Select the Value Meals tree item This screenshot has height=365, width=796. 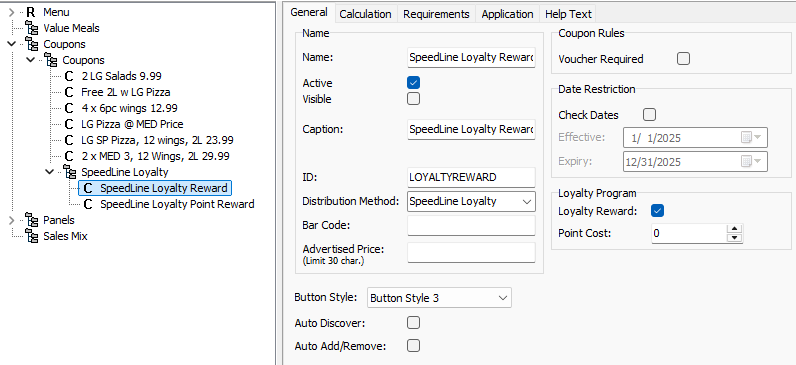point(71,28)
